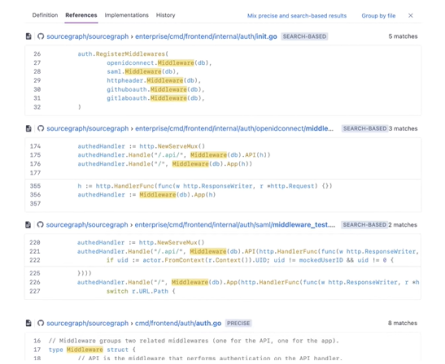Open the History tab
The image size is (445, 364).
[165, 15]
